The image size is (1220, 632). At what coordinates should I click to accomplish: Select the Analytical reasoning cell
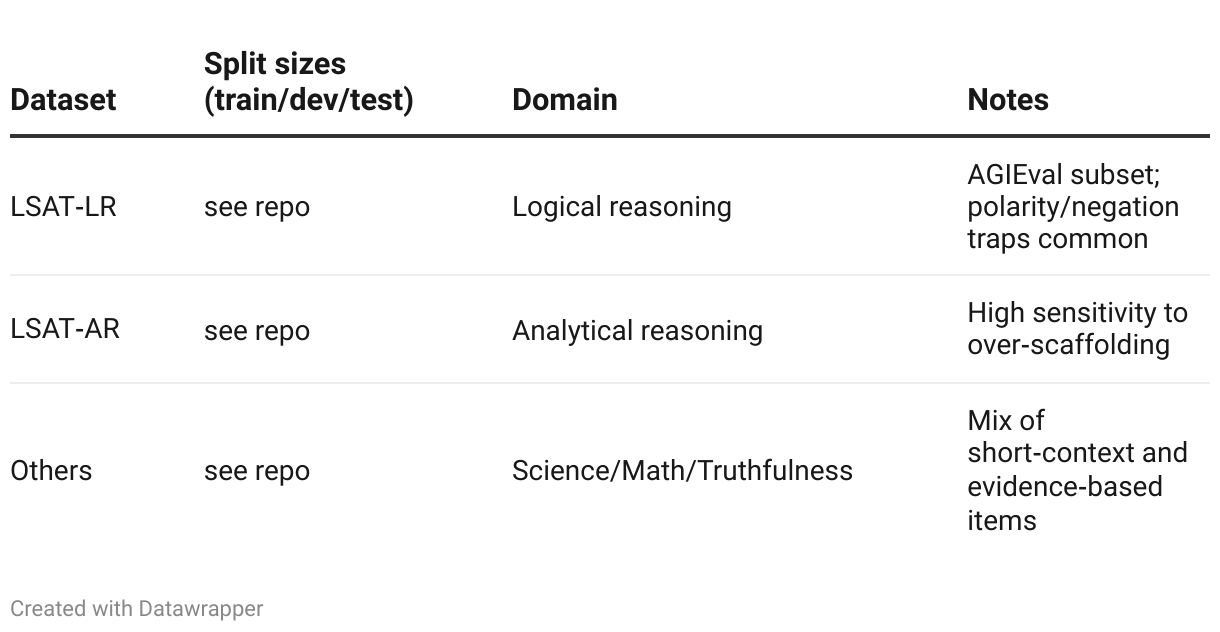[x=637, y=330]
